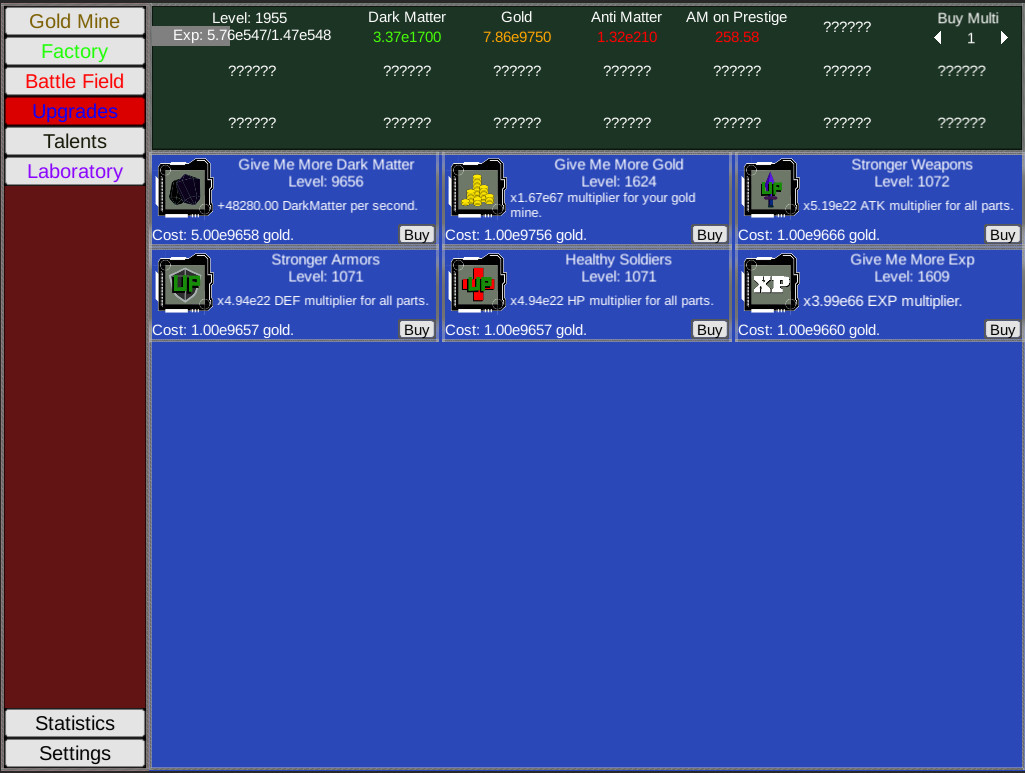Decrease Buy Multi with left arrow
This screenshot has width=1025, height=773.
pyautogui.click(x=938, y=38)
